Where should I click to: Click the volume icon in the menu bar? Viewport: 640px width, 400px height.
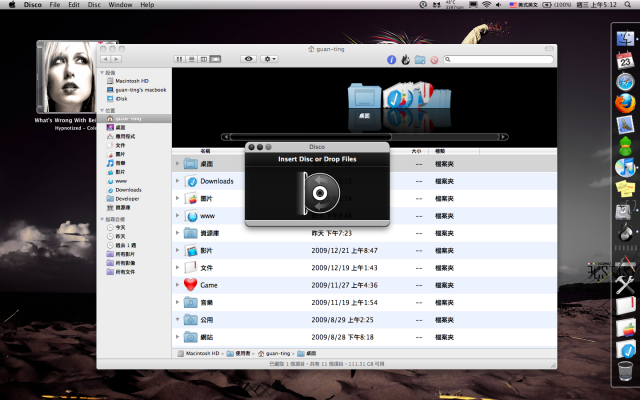[498, 4]
